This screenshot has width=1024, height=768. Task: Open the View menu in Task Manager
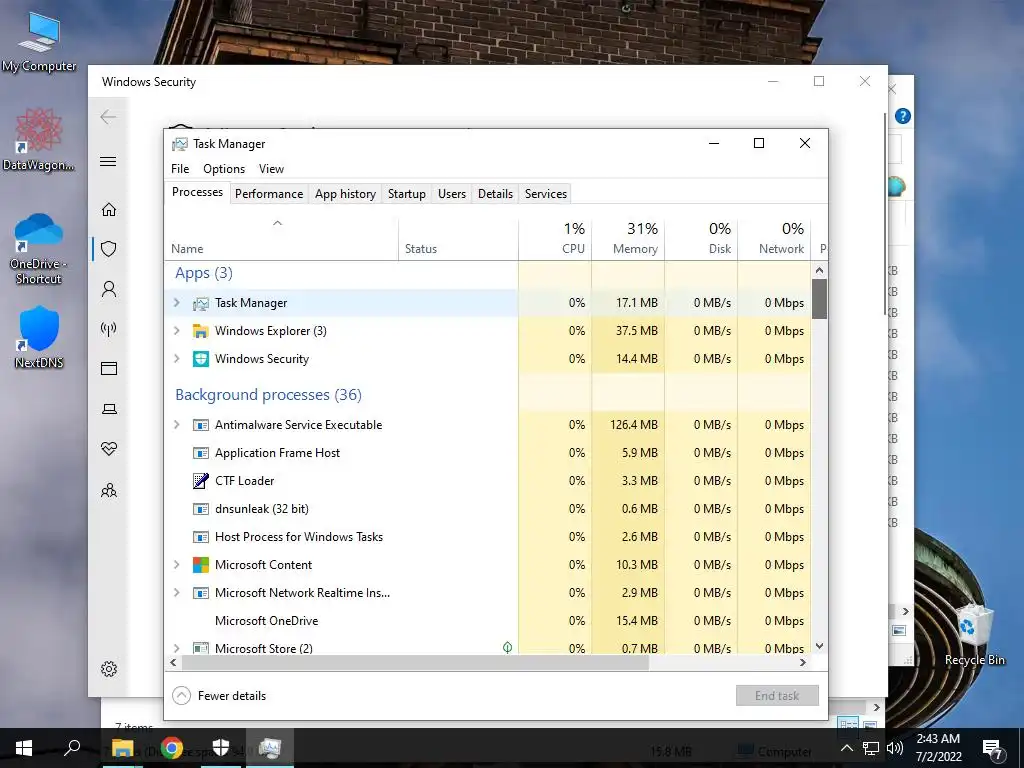271,169
